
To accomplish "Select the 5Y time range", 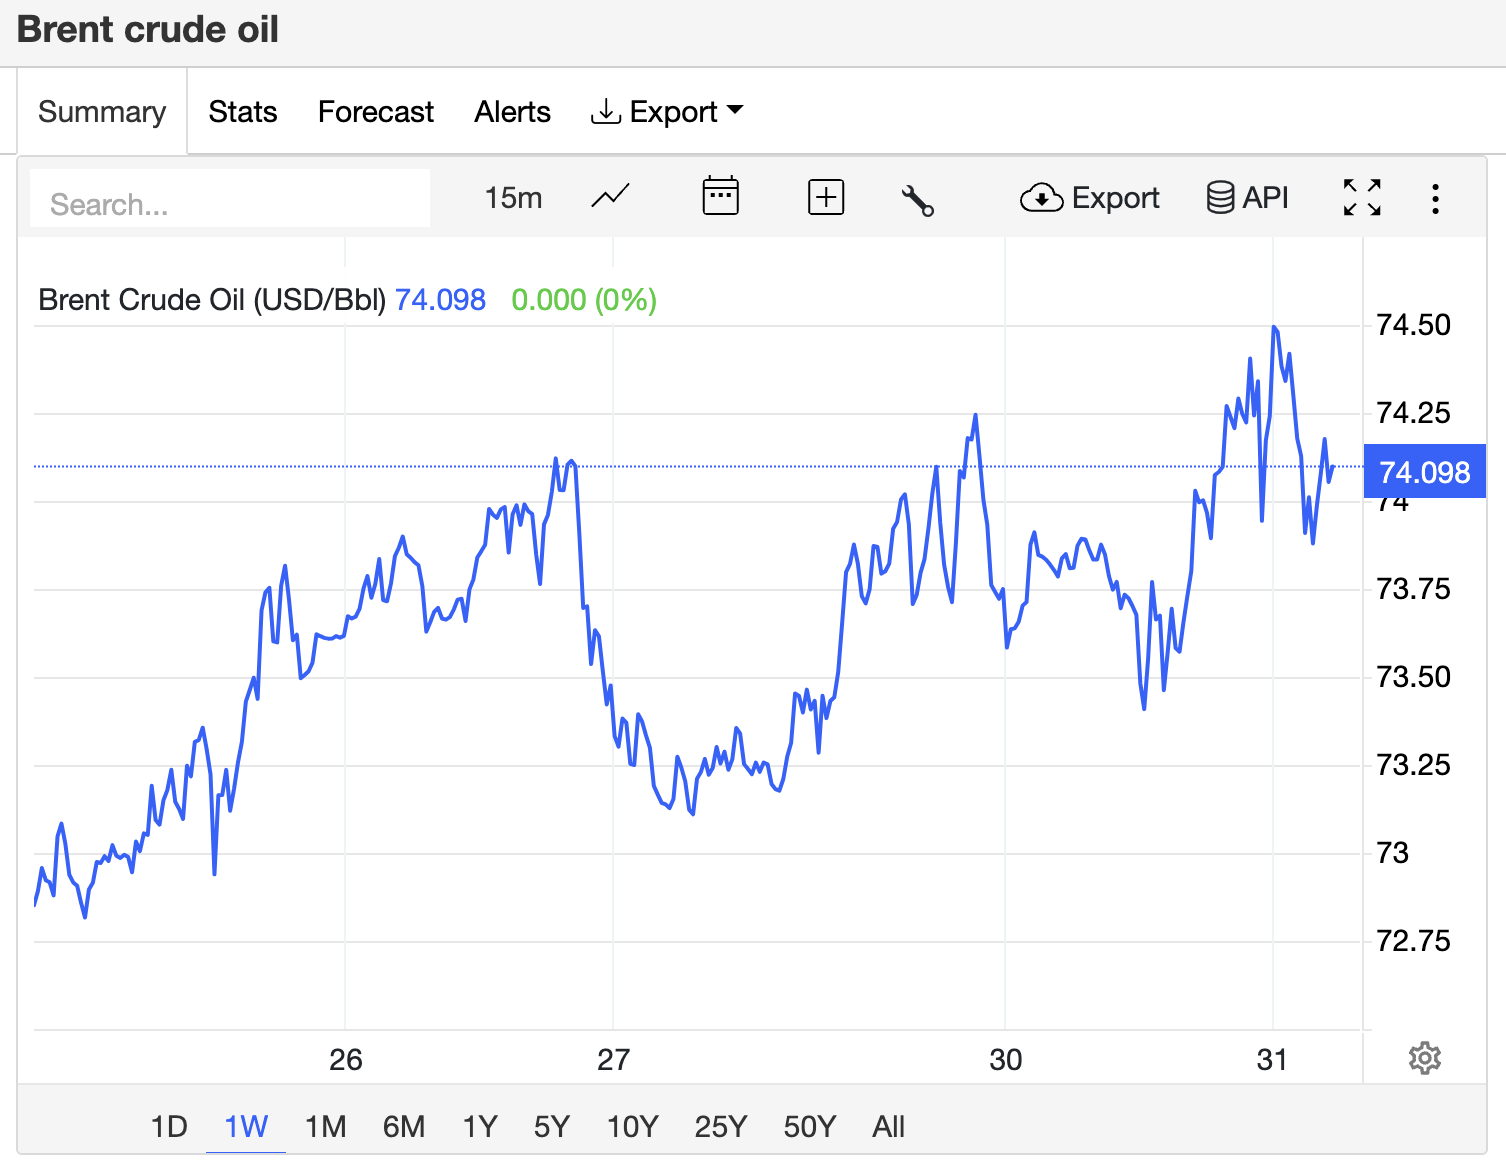I will pos(551,1127).
